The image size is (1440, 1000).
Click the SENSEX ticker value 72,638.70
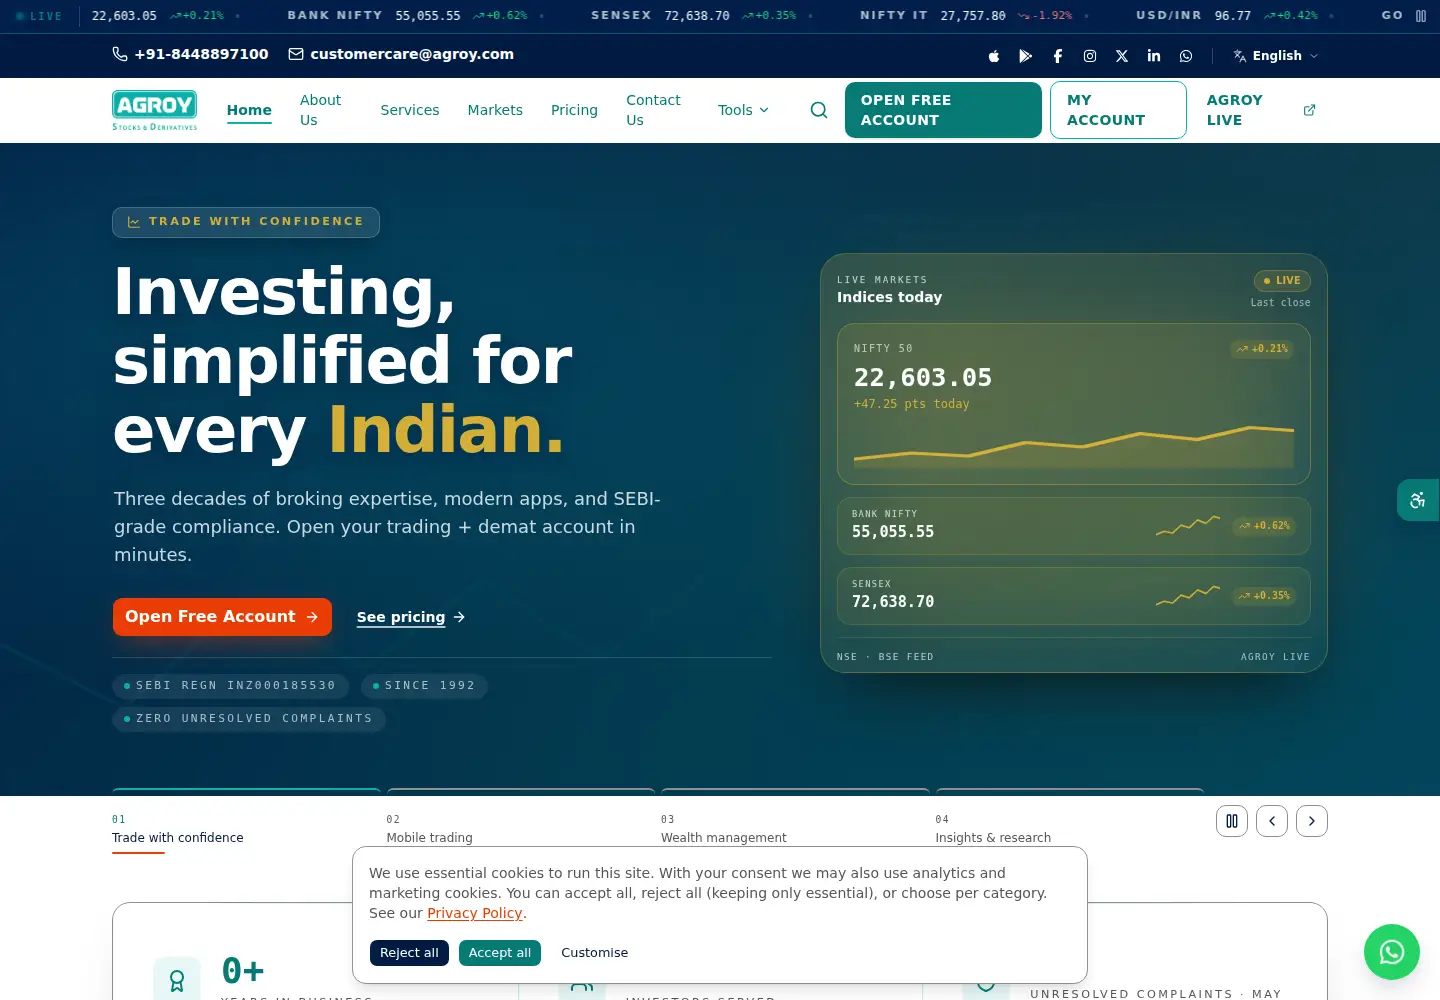click(697, 16)
